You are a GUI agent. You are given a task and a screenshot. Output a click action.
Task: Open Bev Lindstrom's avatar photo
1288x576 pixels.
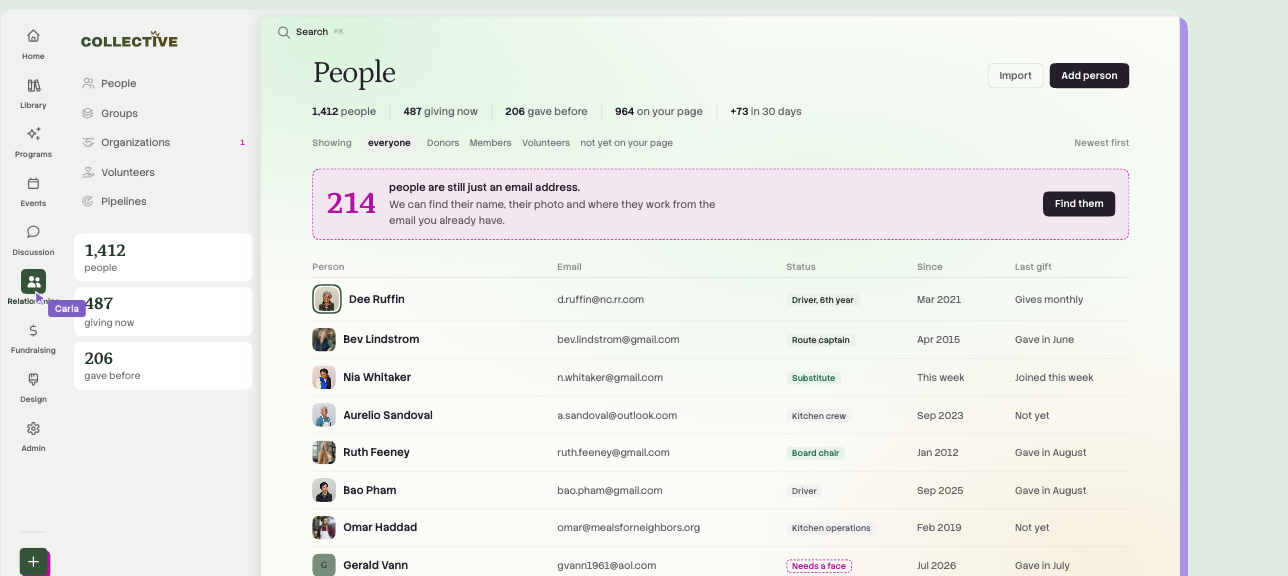[324, 339]
